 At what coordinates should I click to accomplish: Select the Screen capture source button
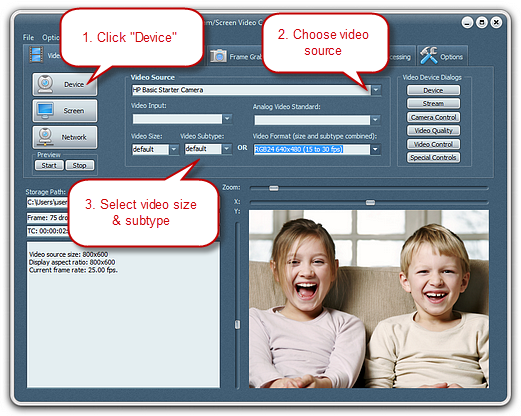(x=65, y=111)
